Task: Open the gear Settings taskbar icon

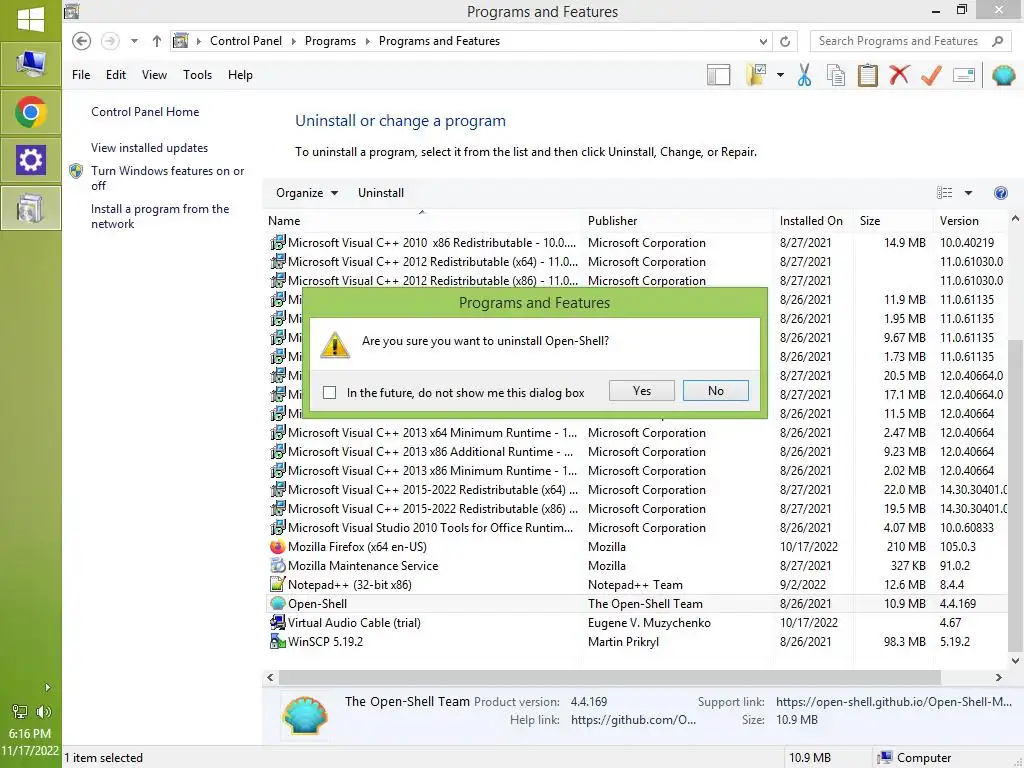Action: (x=31, y=160)
